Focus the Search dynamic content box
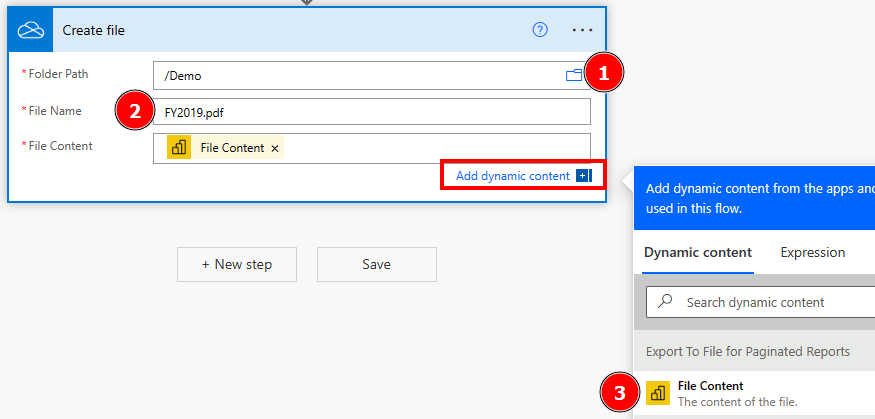 770,302
